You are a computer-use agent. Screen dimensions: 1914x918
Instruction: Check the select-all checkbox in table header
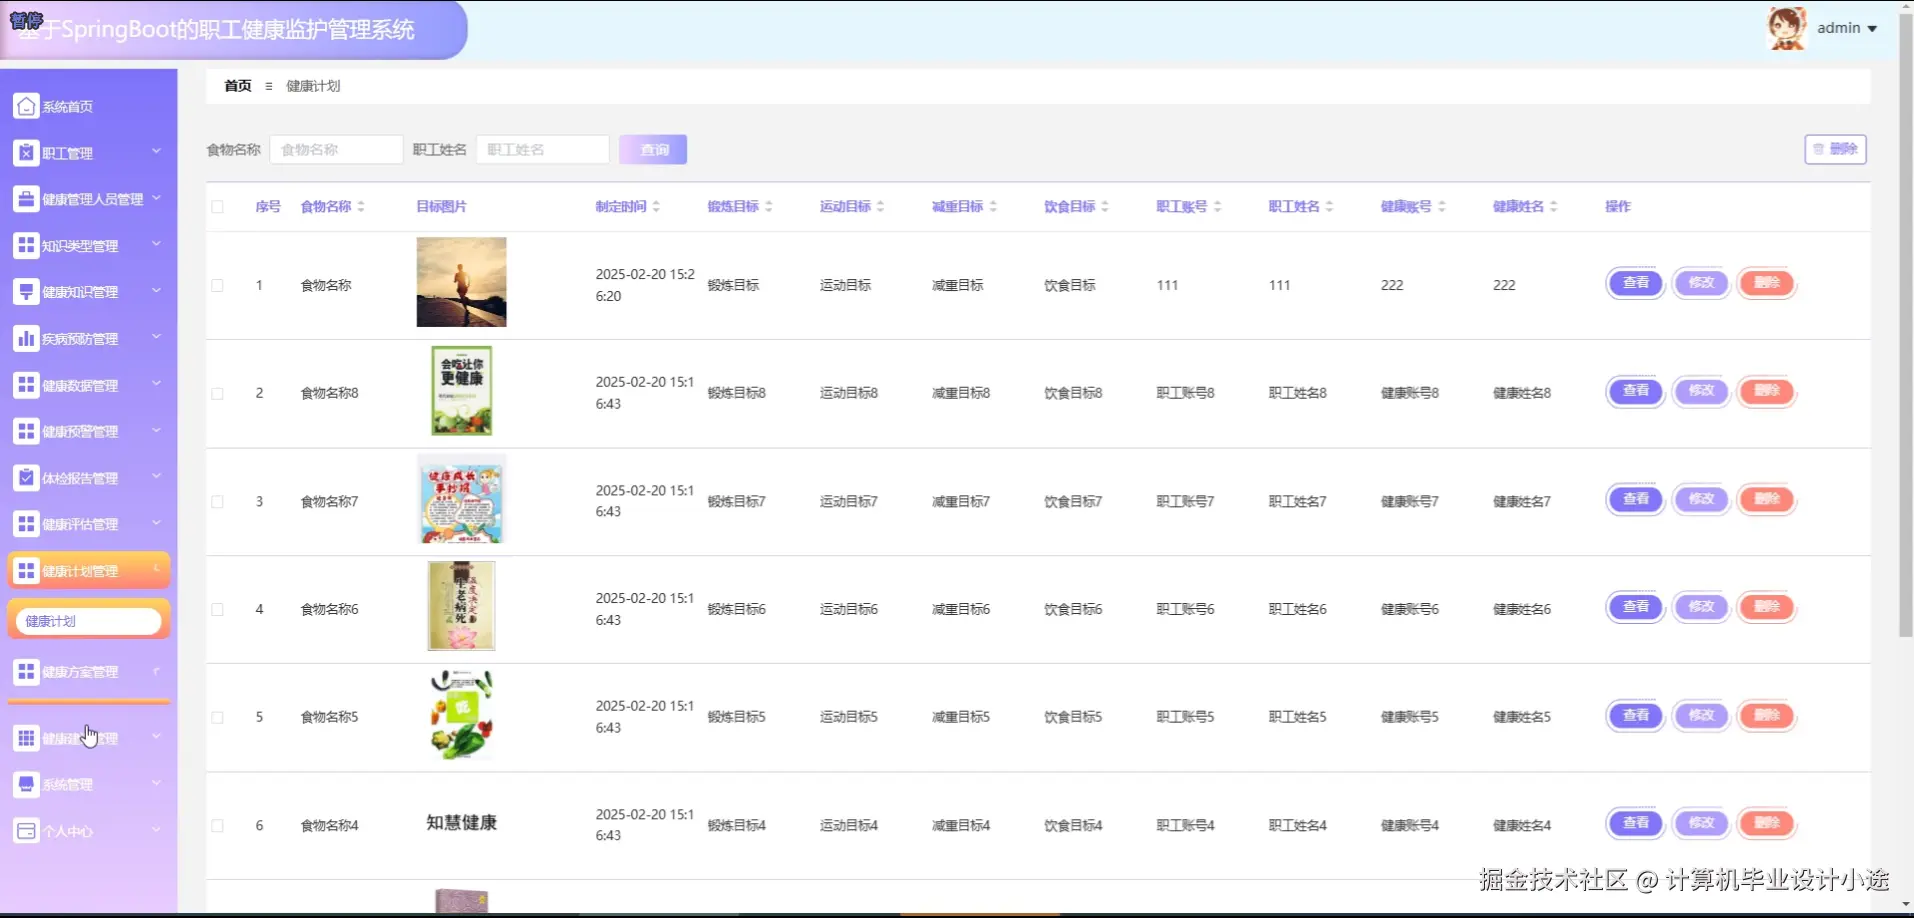[217, 206]
